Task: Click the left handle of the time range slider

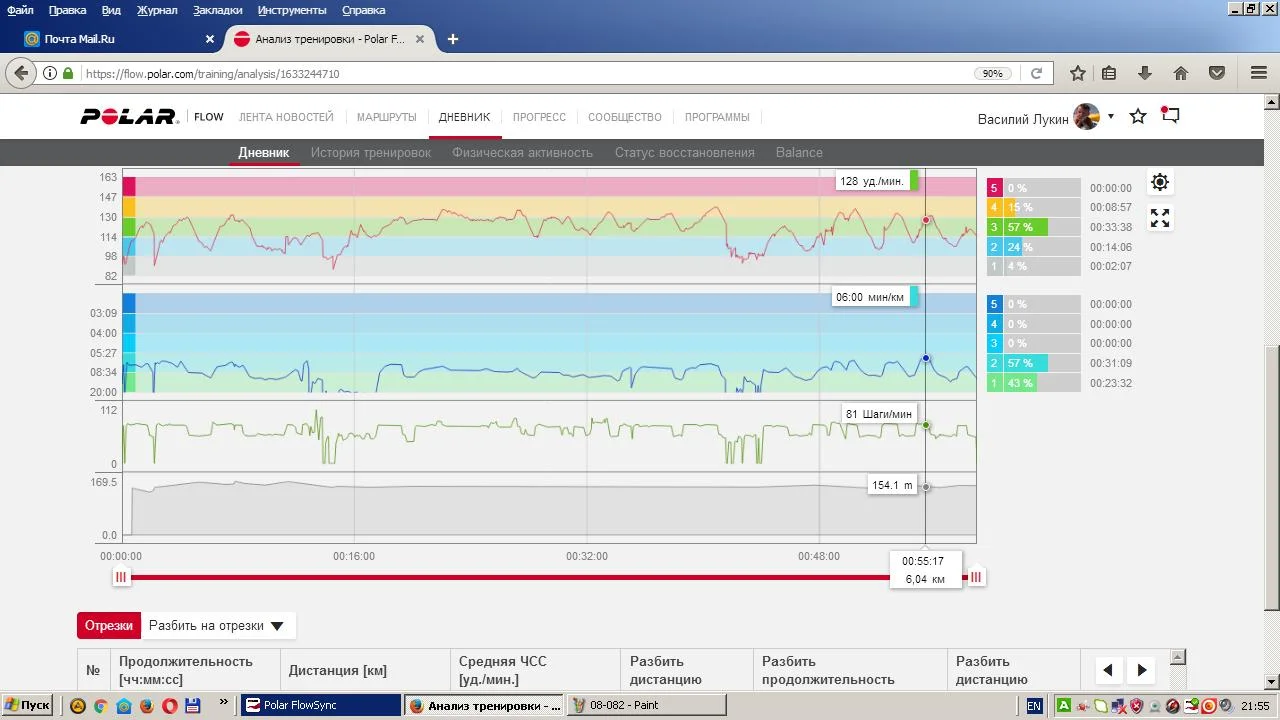Action: click(x=121, y=577)
